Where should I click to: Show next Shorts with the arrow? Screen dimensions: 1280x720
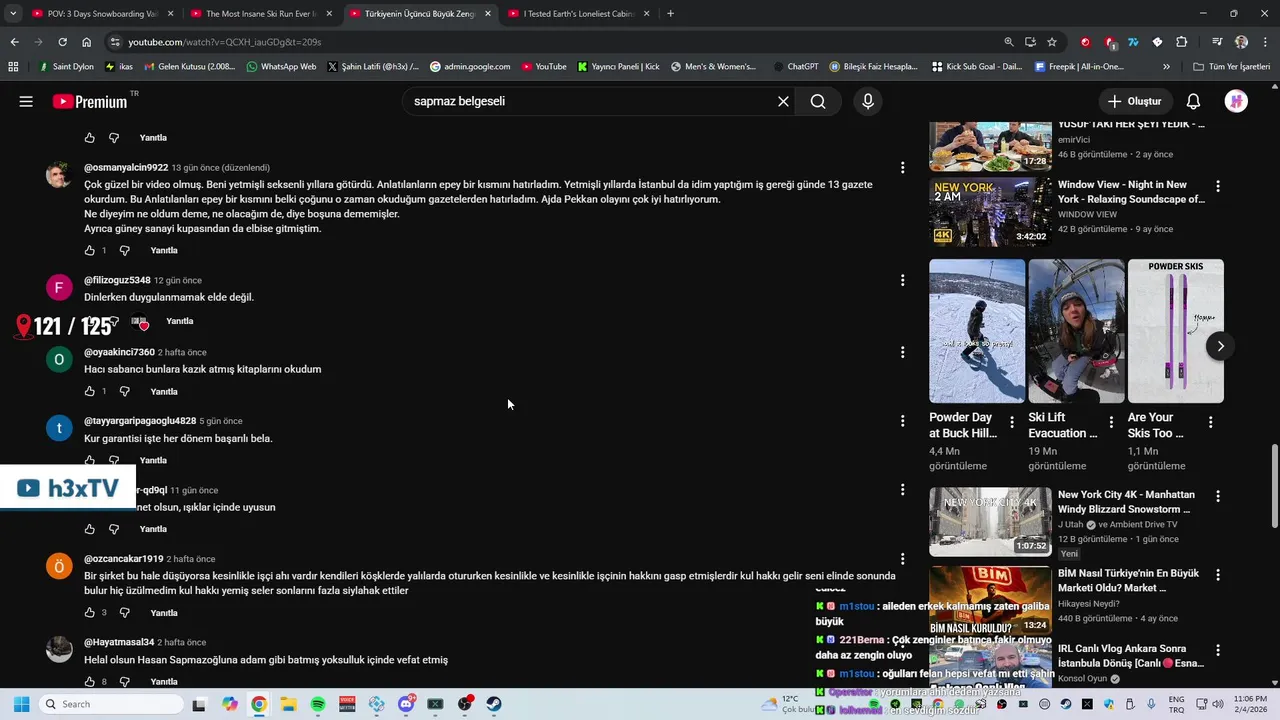tap(1220, 346)
